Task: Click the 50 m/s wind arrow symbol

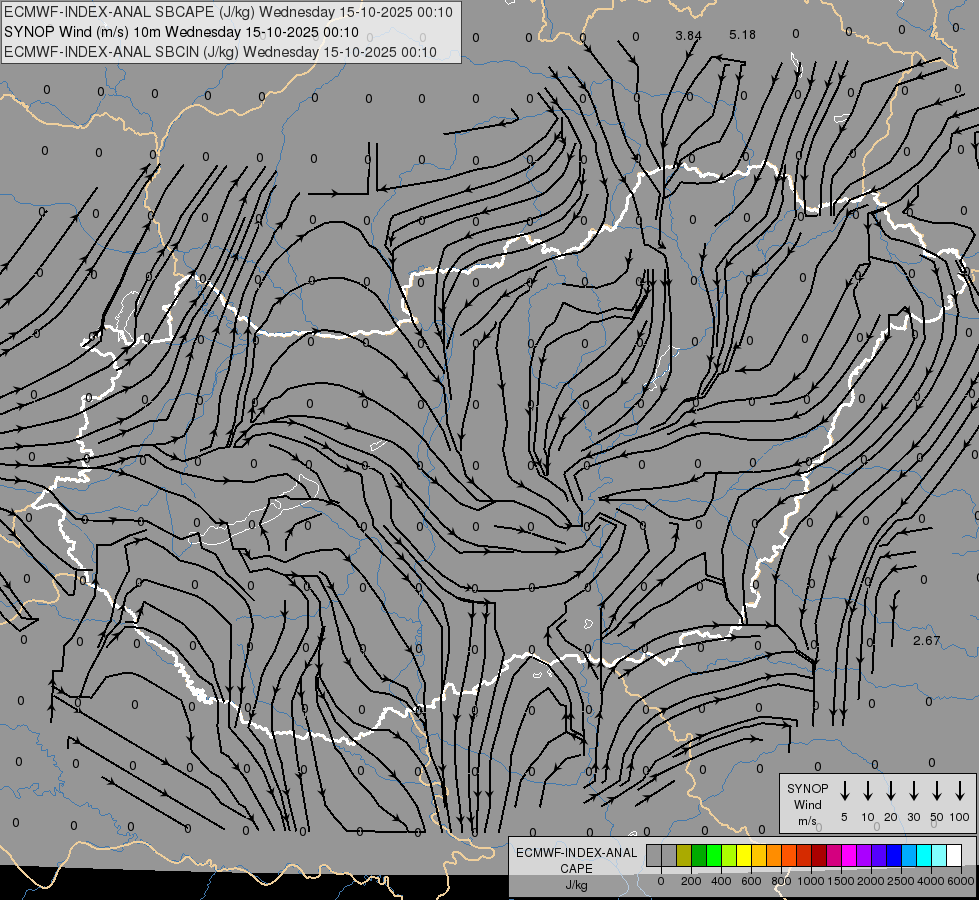Action: click(937, 791)
